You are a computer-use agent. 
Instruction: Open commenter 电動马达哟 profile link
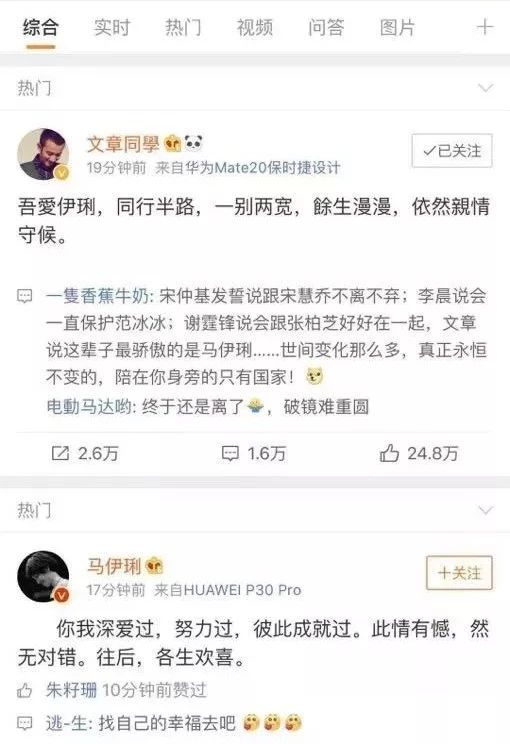[x=89, y=407]
